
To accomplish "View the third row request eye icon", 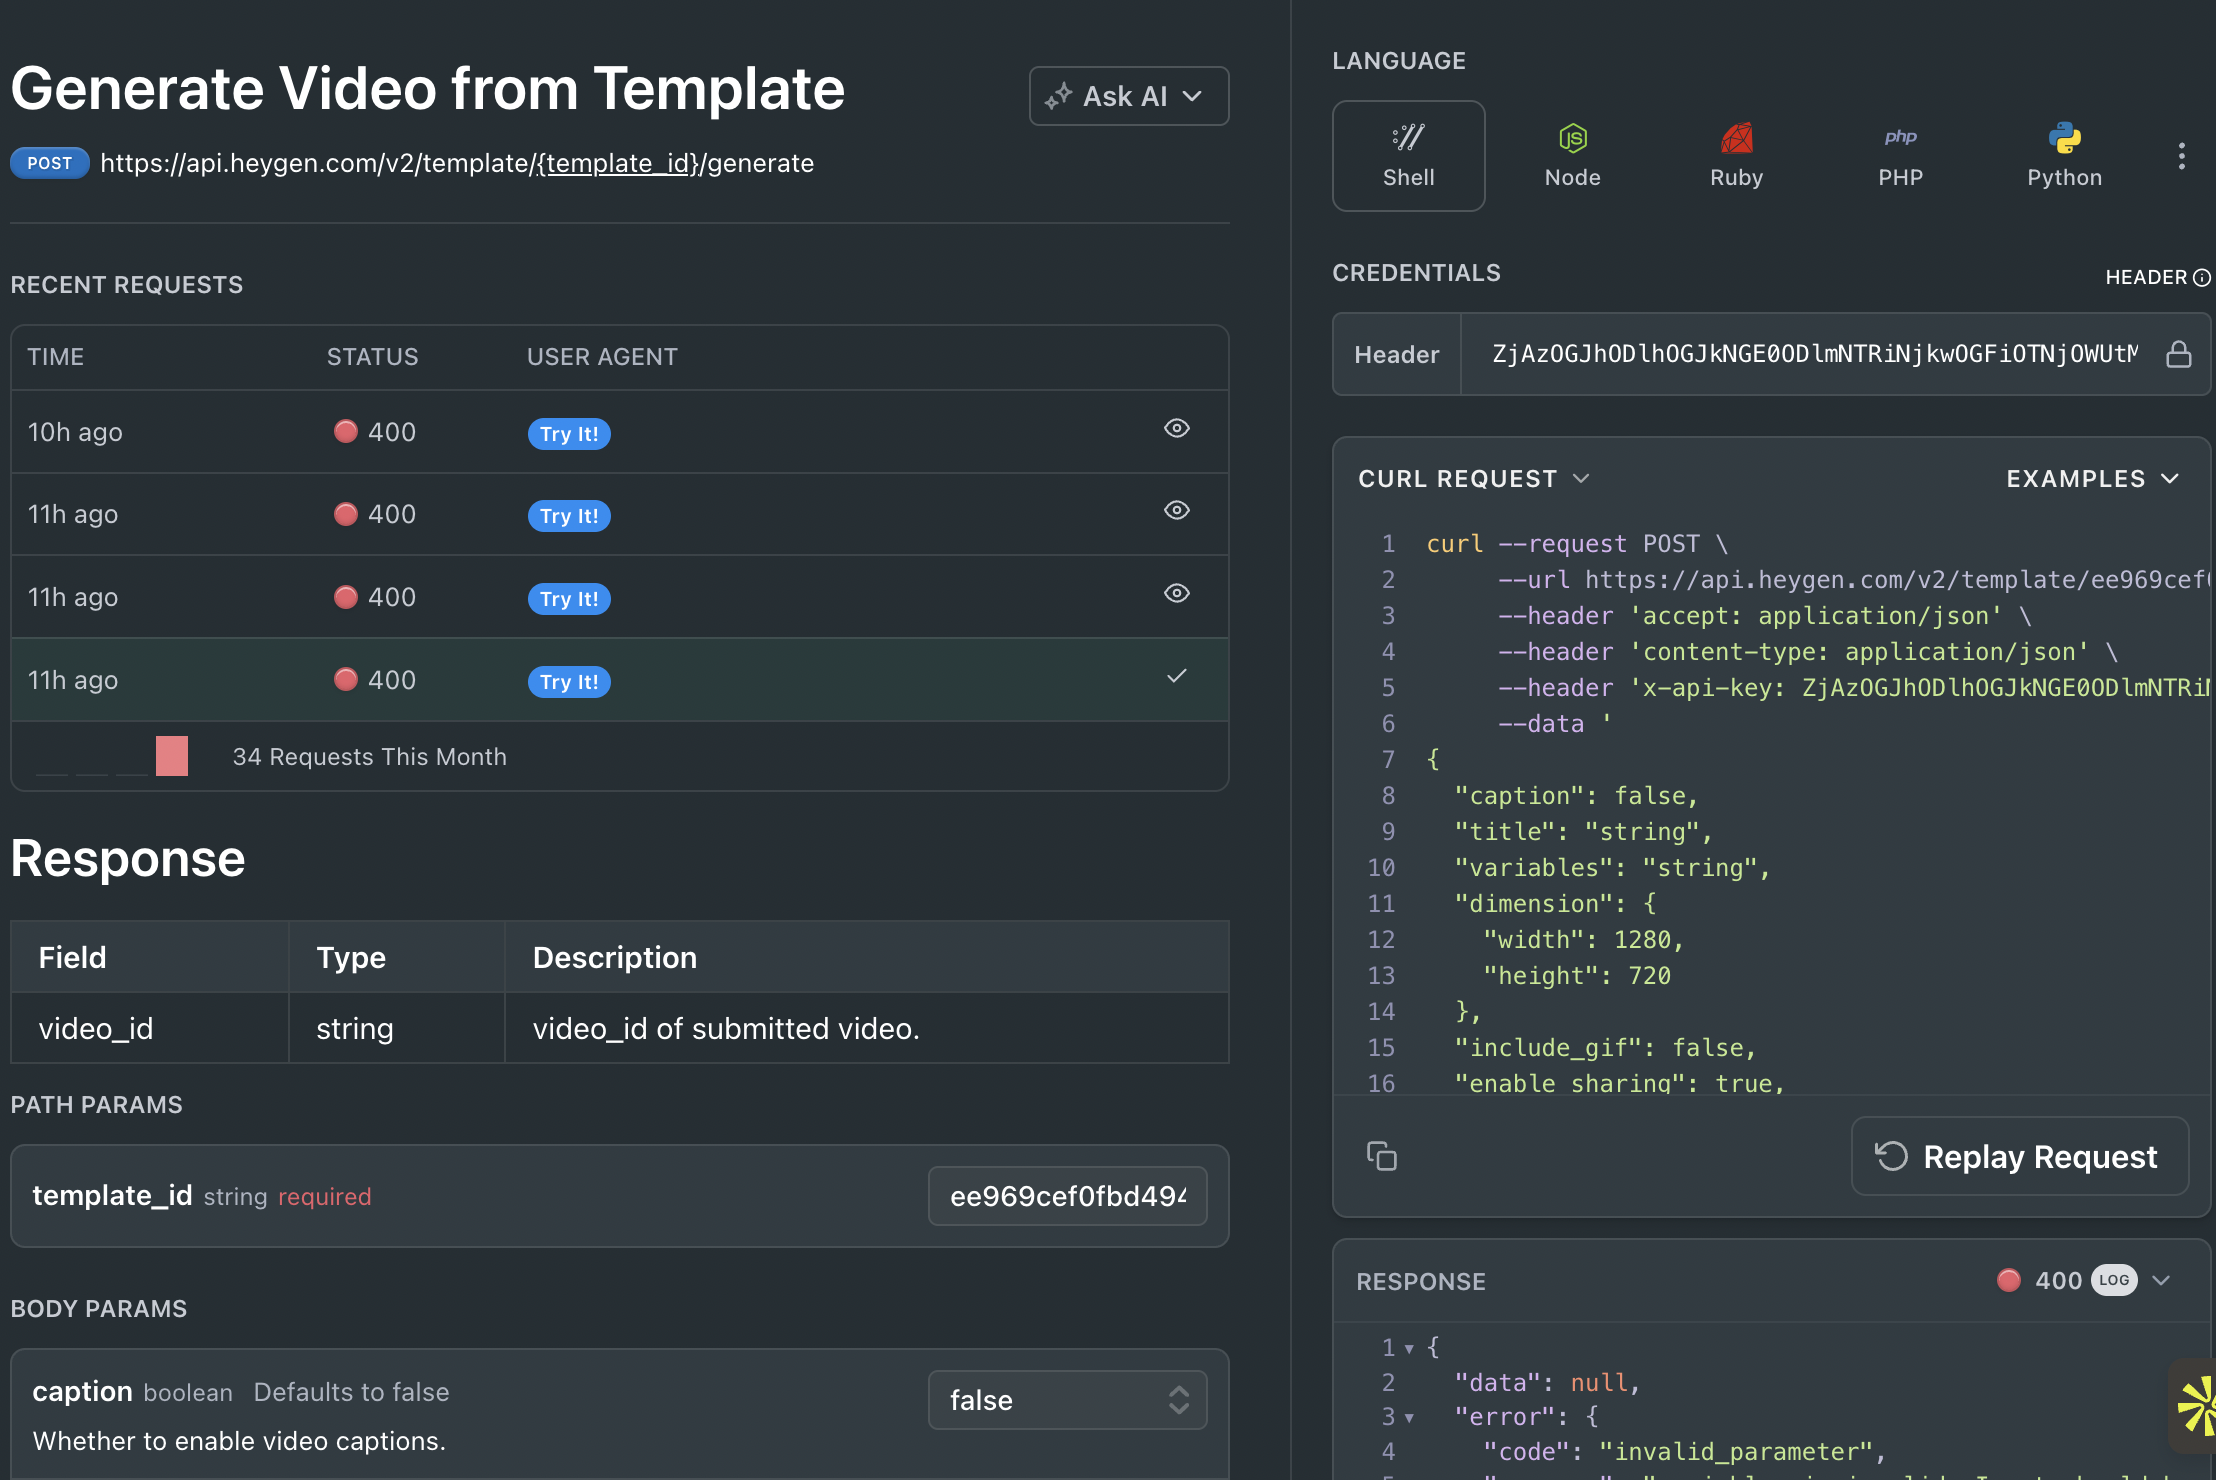I will tap(1176, 594).
